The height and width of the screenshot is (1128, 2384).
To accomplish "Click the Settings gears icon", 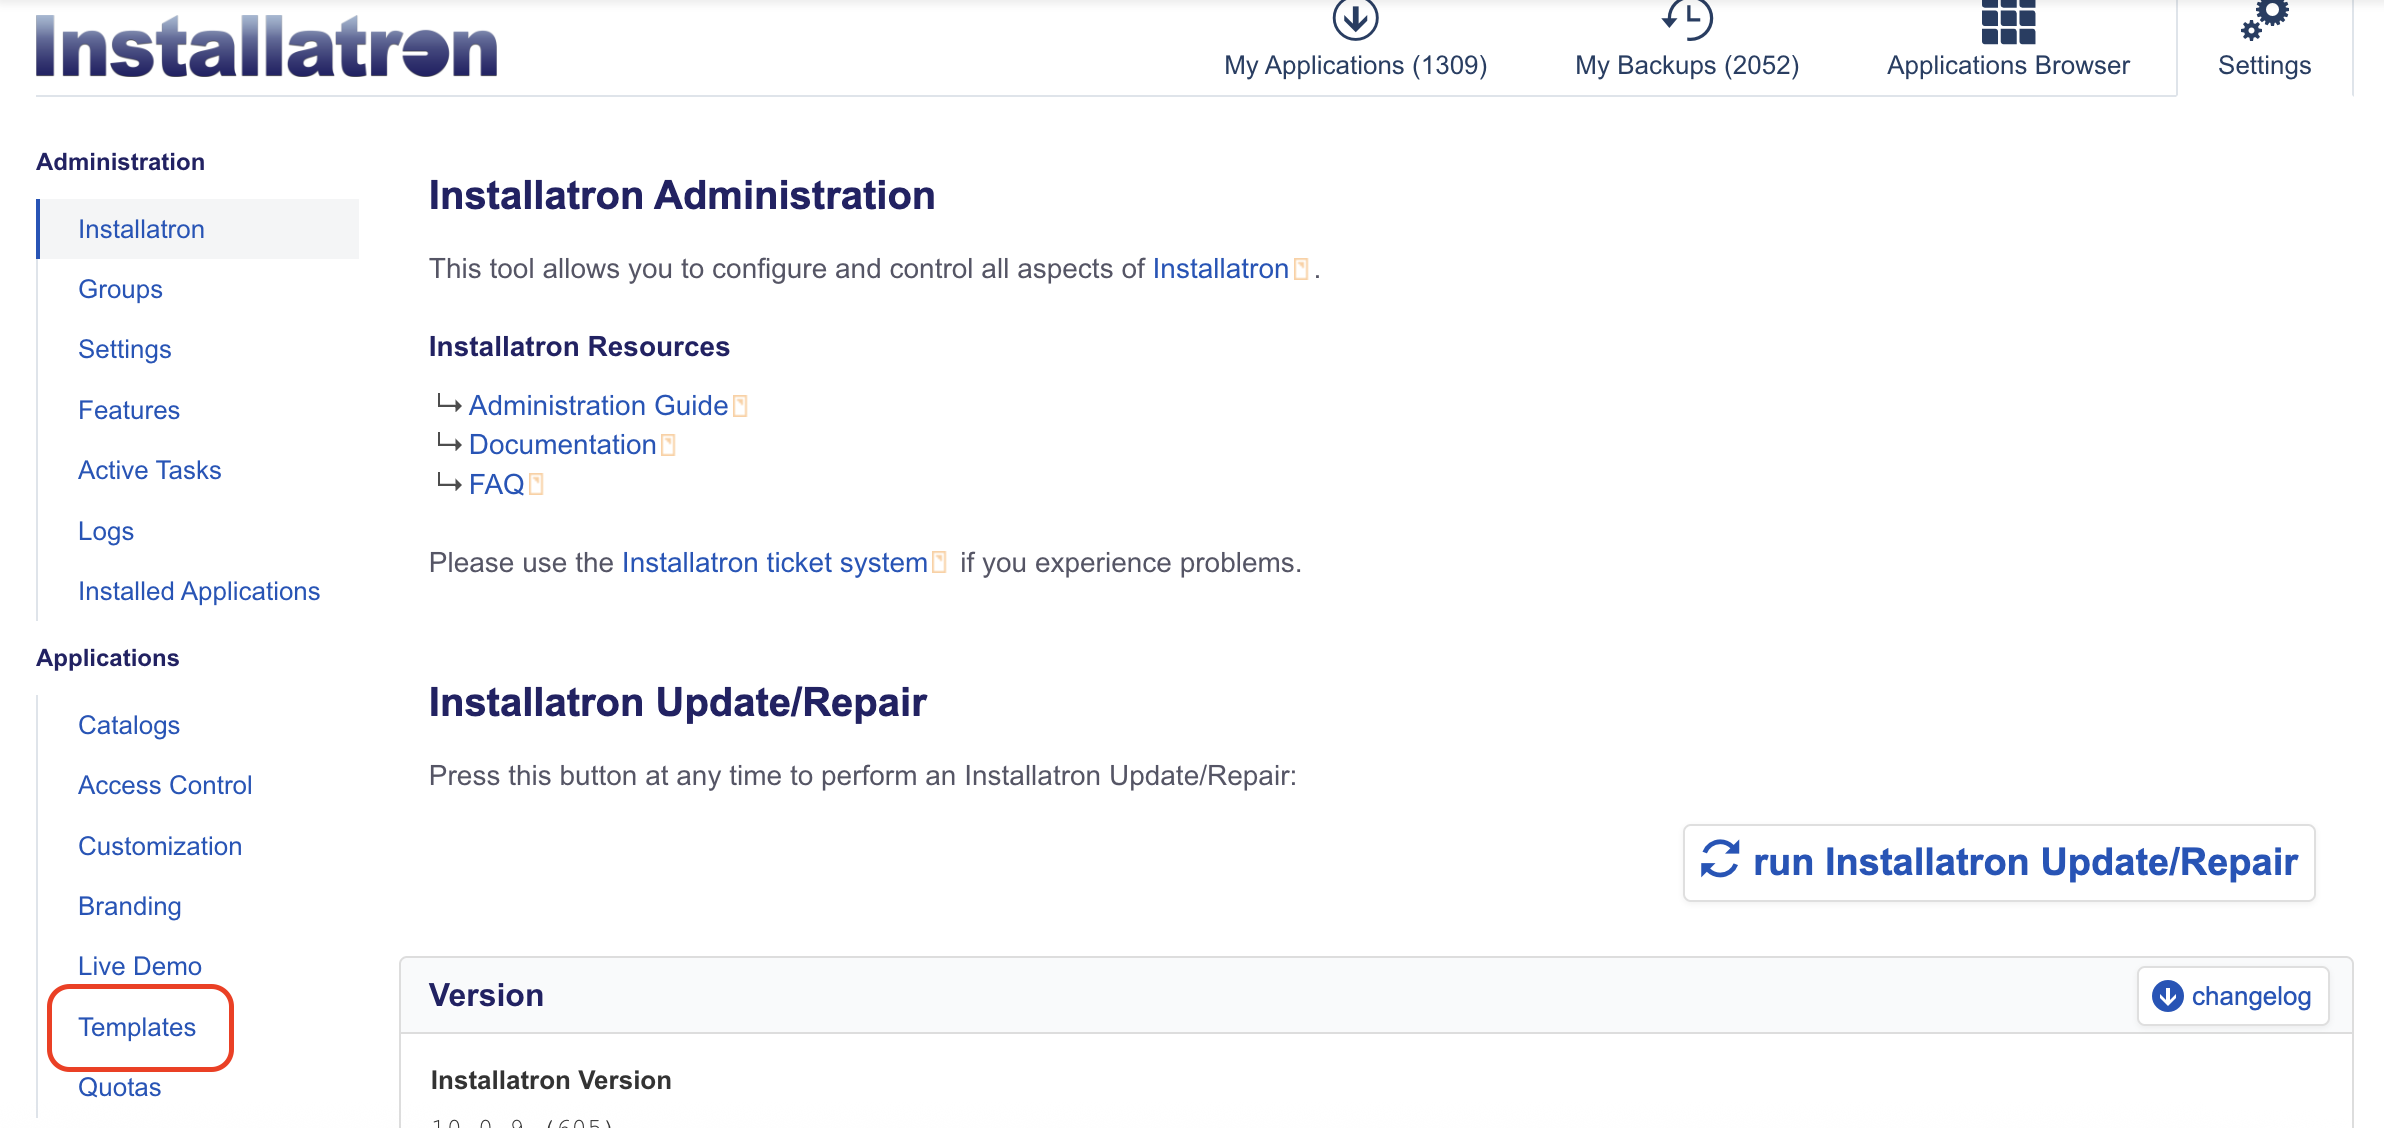I will coord(2264,20).
